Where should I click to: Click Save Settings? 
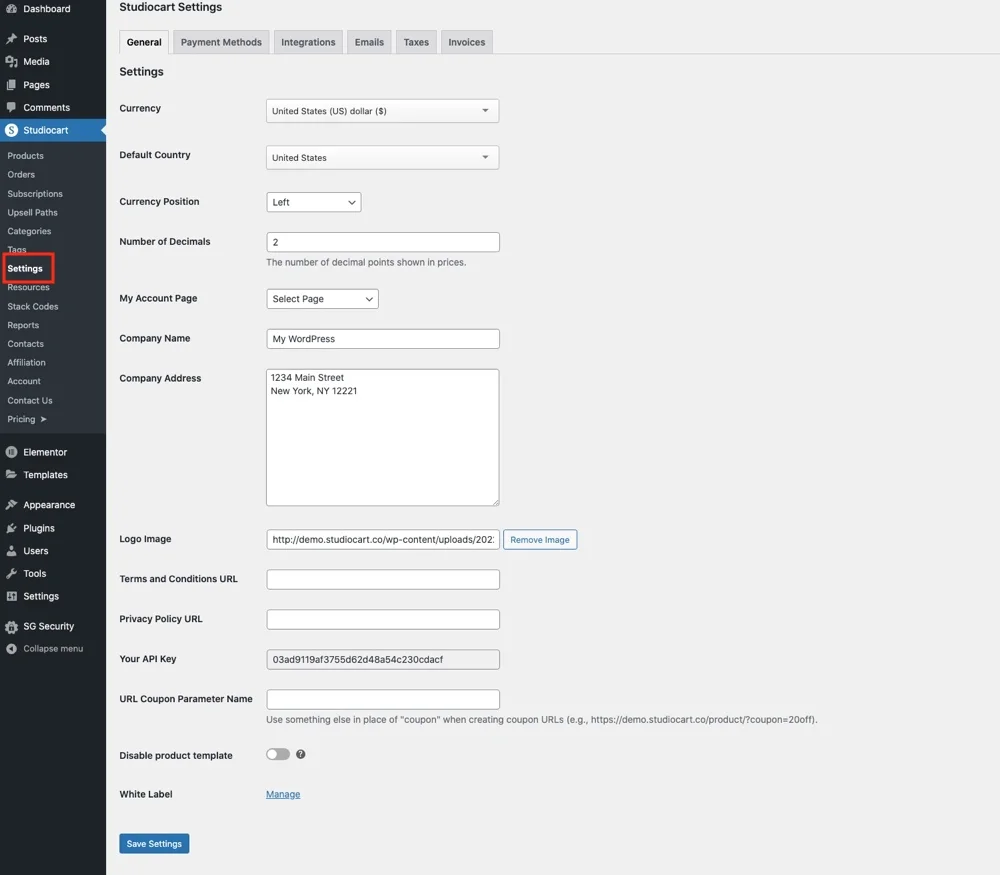pos(153,843)
